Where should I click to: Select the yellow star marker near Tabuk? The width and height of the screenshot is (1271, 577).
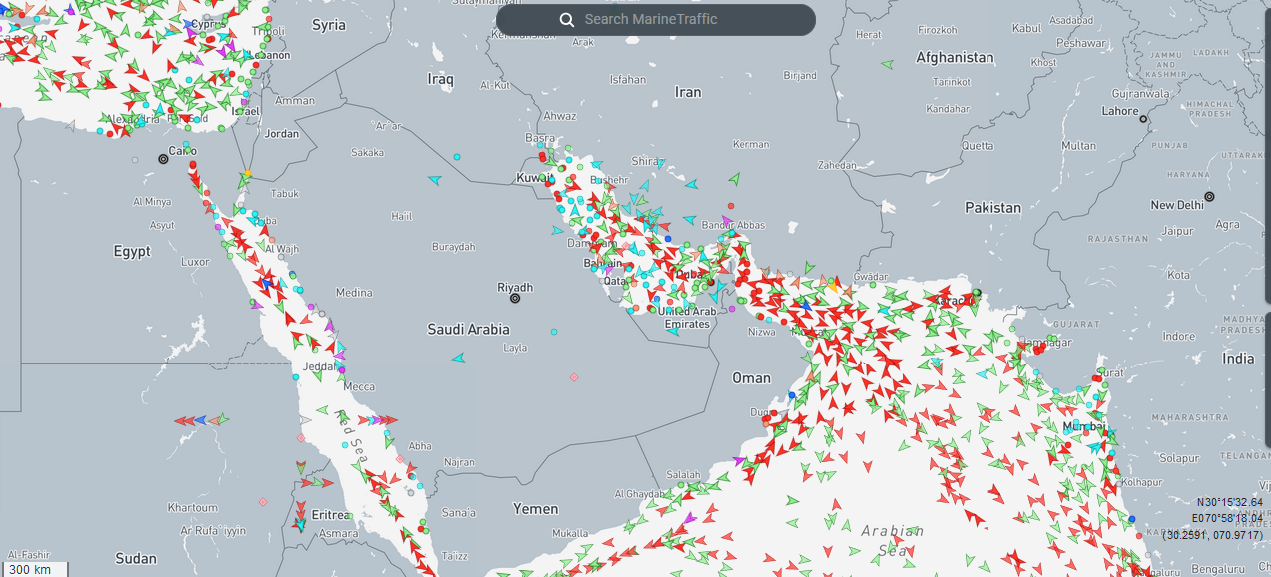(x=246, y=175)
